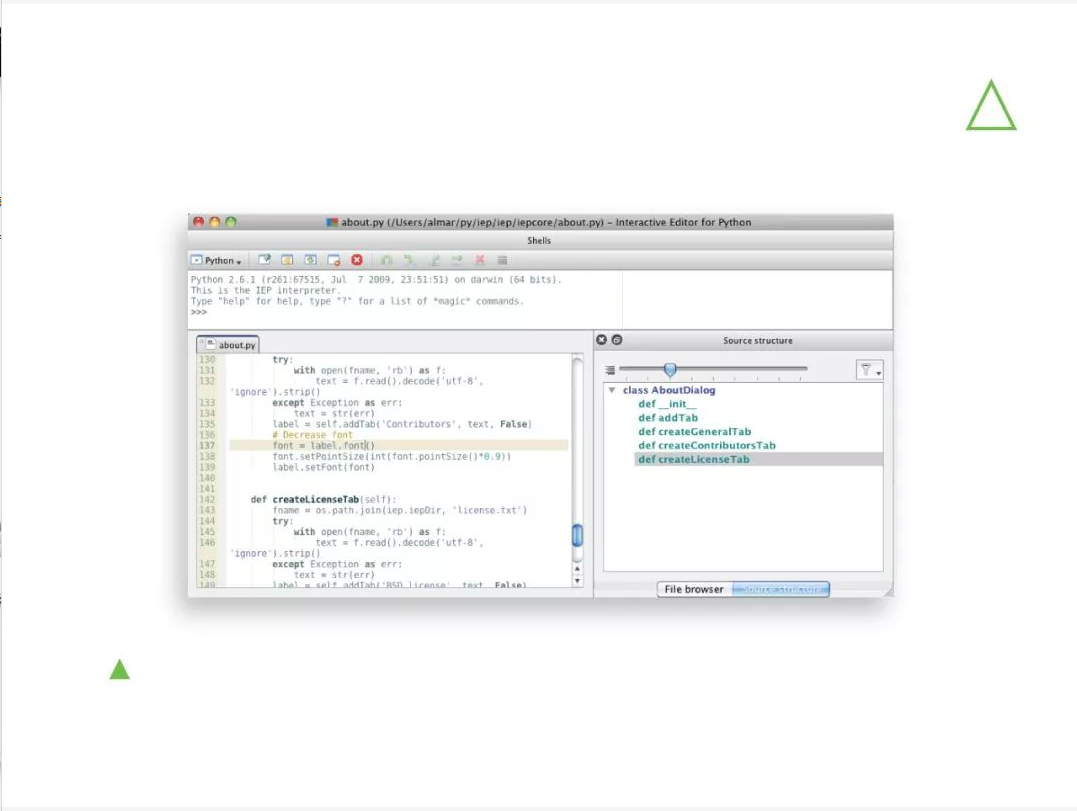This screenshot has height=811, width=1077.
Task: Click 'fname = os.path.join' code line 143
Action: (400, 510)
